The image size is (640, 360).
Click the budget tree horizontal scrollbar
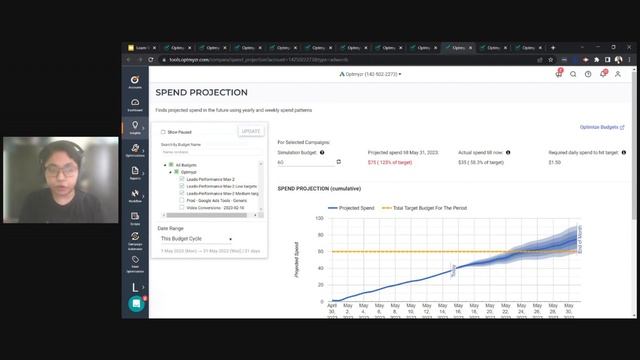[207, 215]
